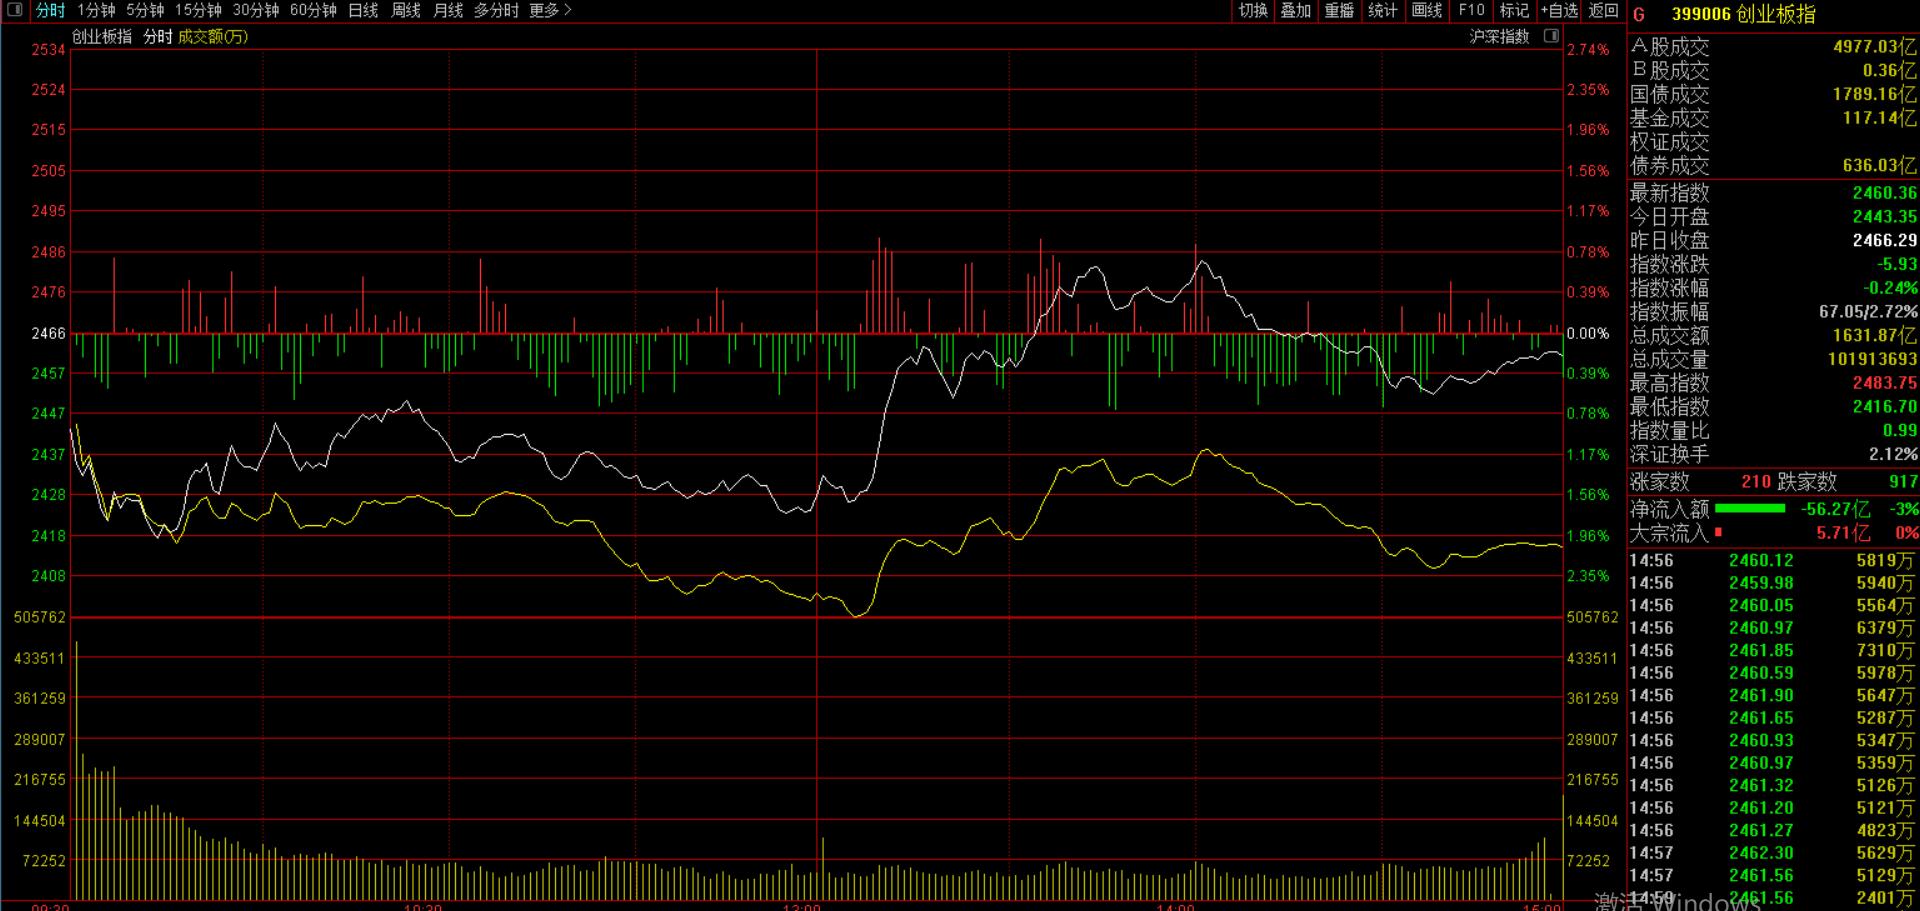Click the 总成交额 value 1631.87亿

tap(1875, 336)
